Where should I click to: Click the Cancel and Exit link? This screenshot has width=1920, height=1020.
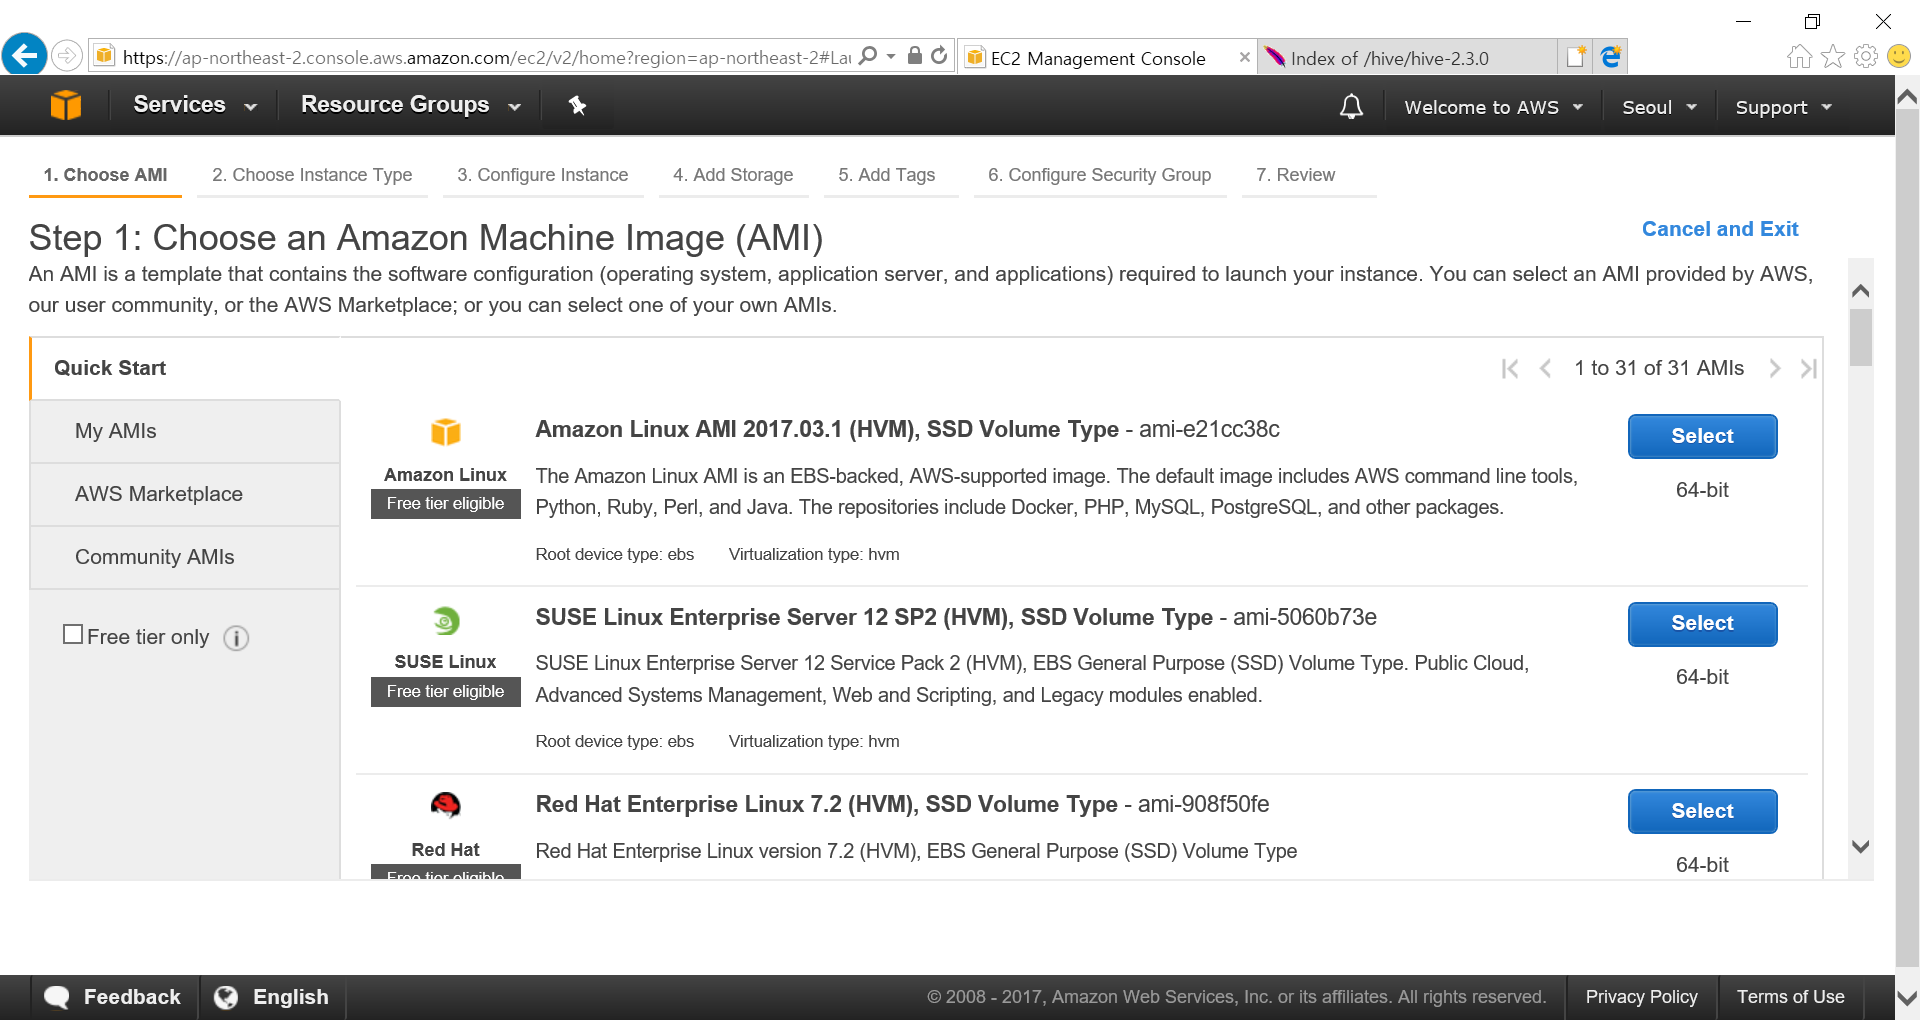click(1720, 229)
